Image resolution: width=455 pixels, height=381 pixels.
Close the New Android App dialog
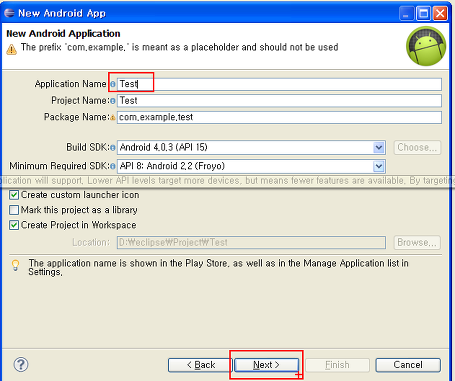coord(440,14)
